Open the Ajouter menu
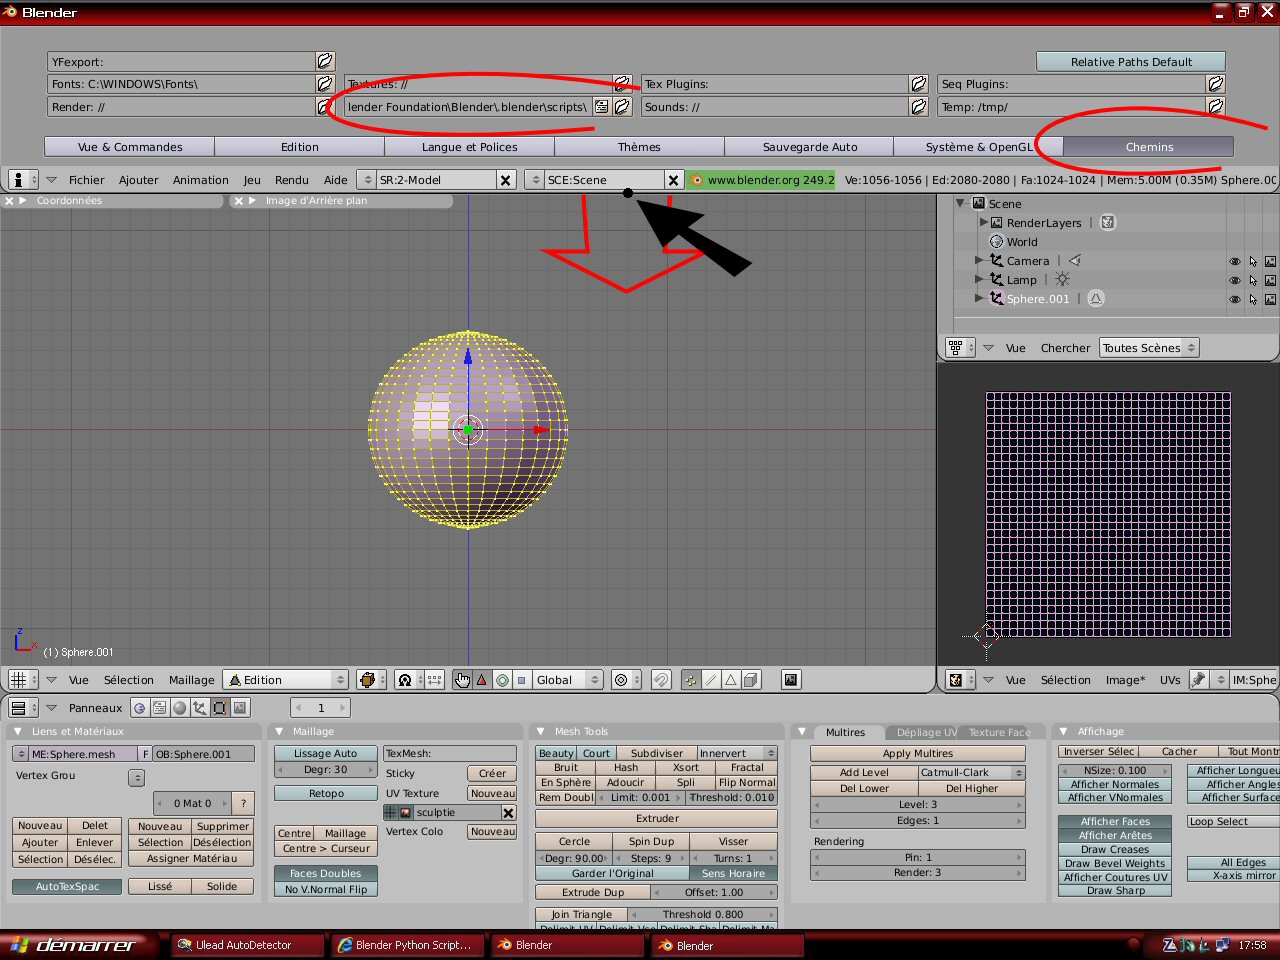The width and height of the screenshot is (1280, 960). click(x=138, y=180)
